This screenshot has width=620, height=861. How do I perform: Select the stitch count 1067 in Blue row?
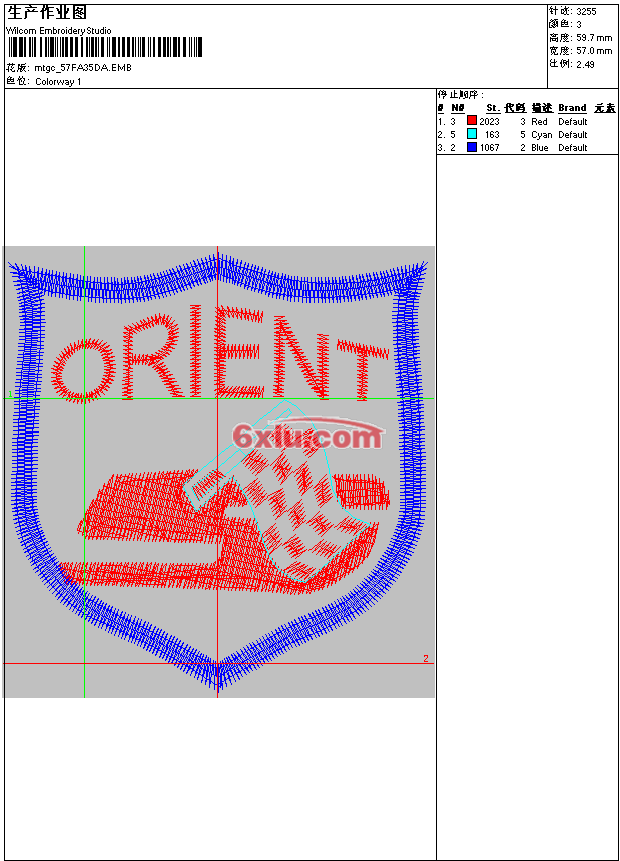click(489, 148)
